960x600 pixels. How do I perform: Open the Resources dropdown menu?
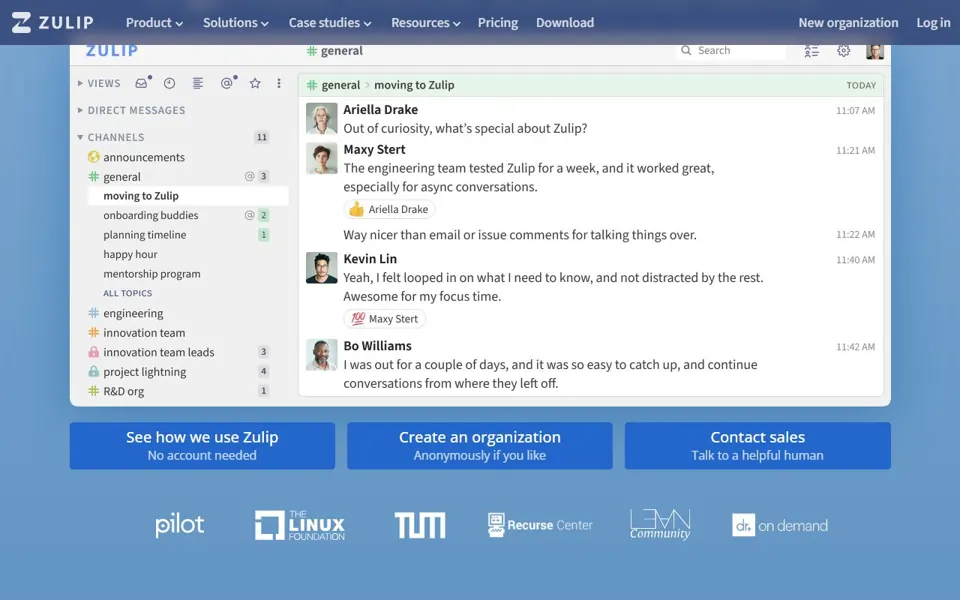[426, 23]
